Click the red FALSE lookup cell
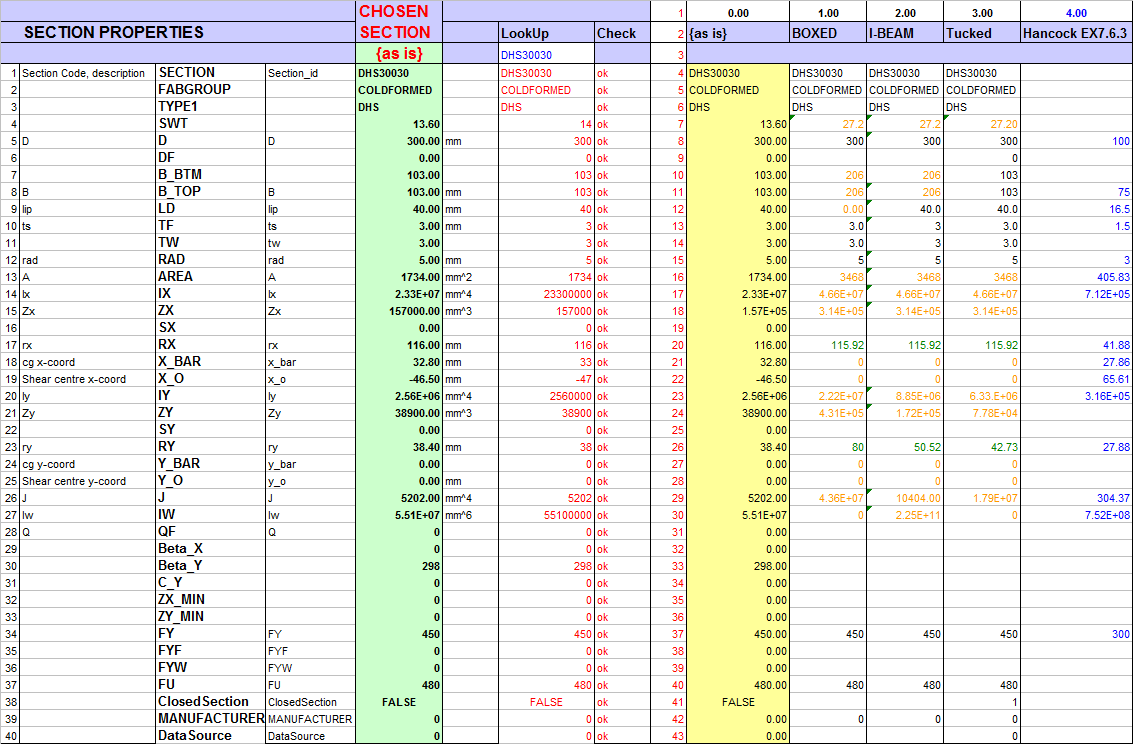The image size is (1133, 744). click(x=546, y=702)
